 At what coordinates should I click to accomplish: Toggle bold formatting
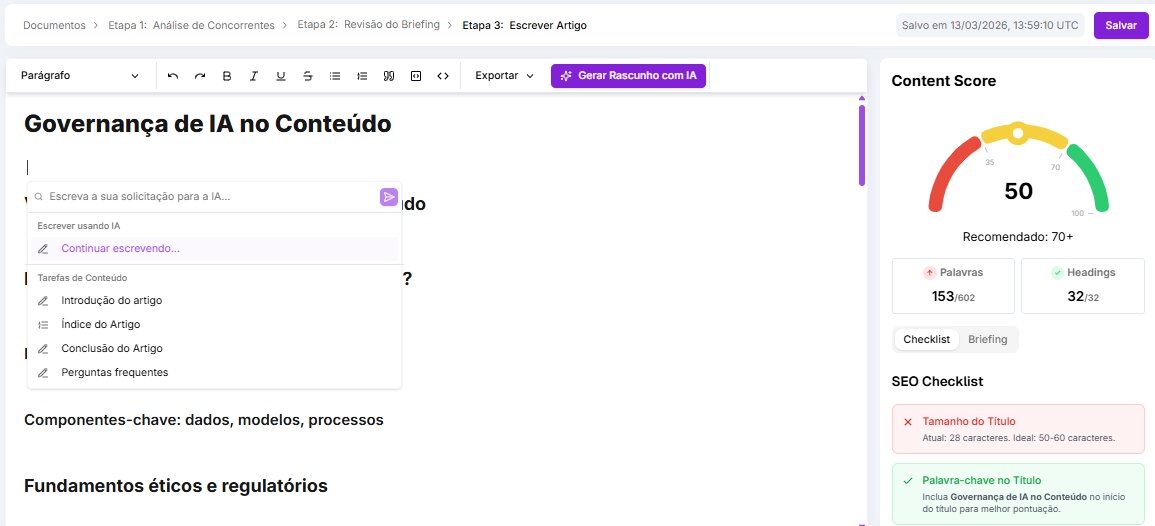pos(227,76)
